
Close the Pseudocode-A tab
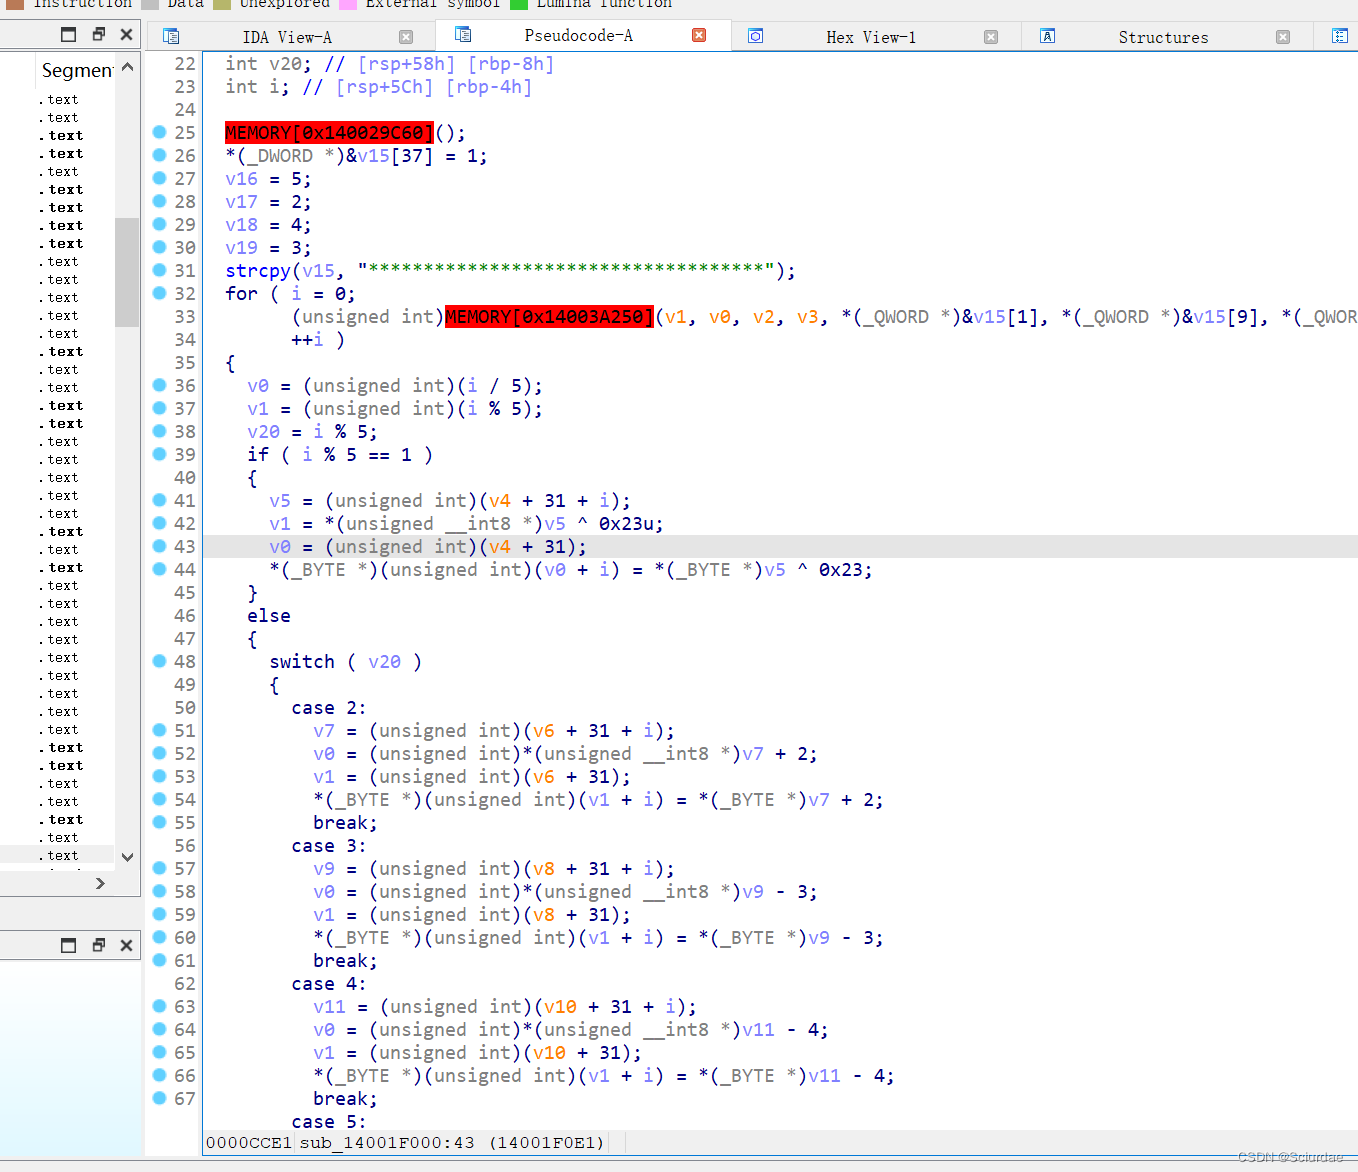[699, 35]
